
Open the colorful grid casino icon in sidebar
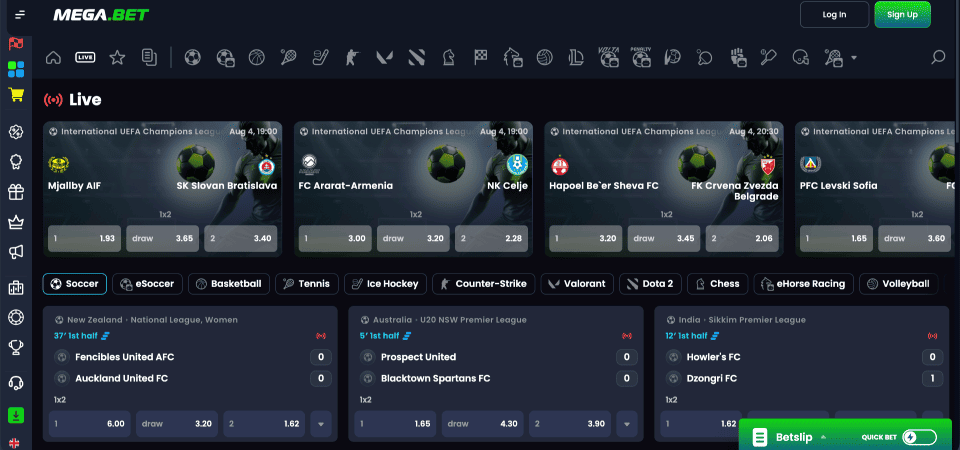(x=16, y=69)
